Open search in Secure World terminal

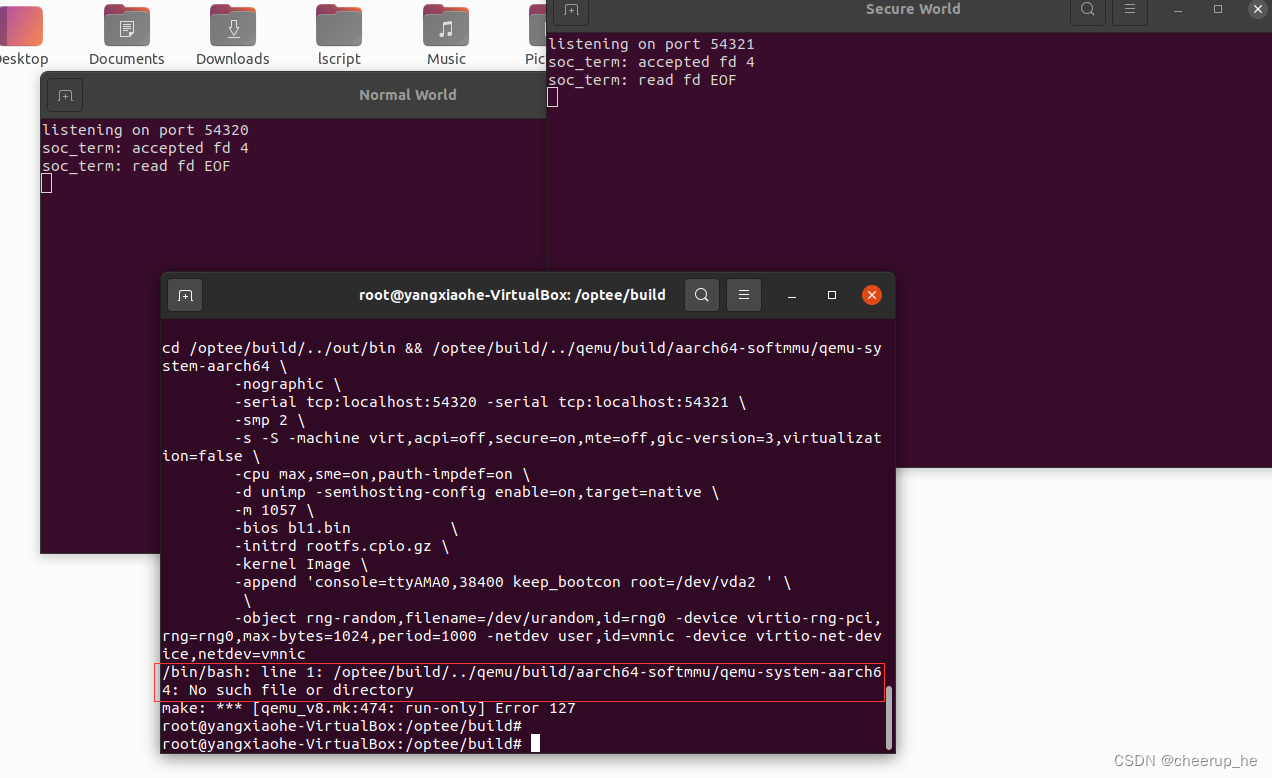[1087, 10]
